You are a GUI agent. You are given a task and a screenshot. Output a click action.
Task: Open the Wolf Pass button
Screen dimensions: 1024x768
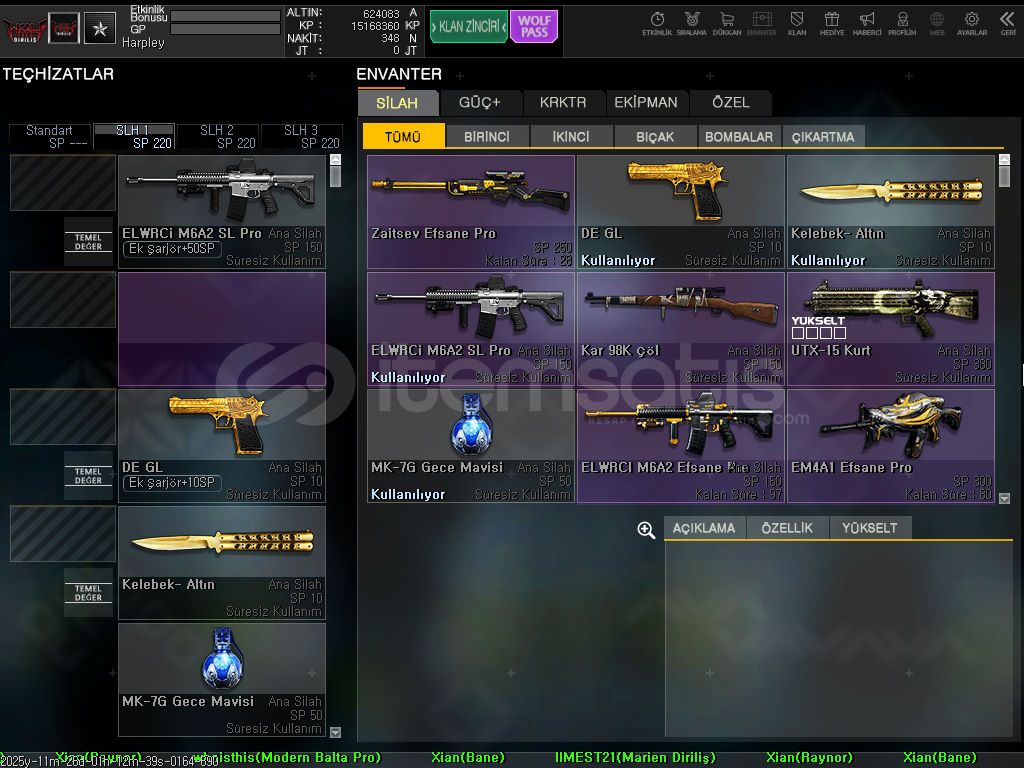click(x=534, y=26)
